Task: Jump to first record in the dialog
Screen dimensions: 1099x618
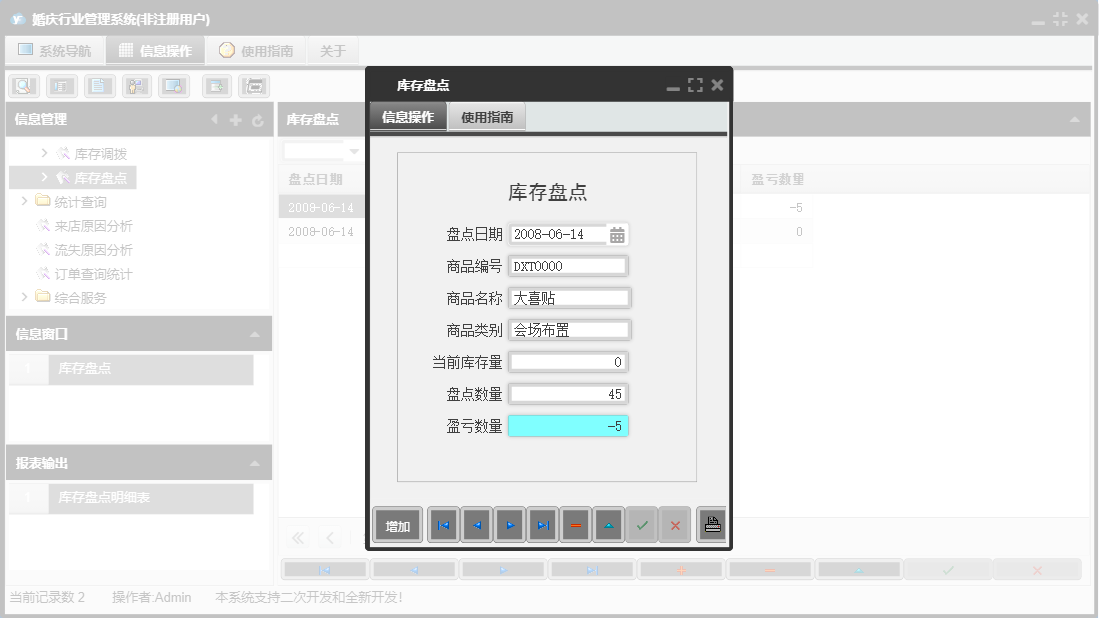Action: [x=443, y=524]
